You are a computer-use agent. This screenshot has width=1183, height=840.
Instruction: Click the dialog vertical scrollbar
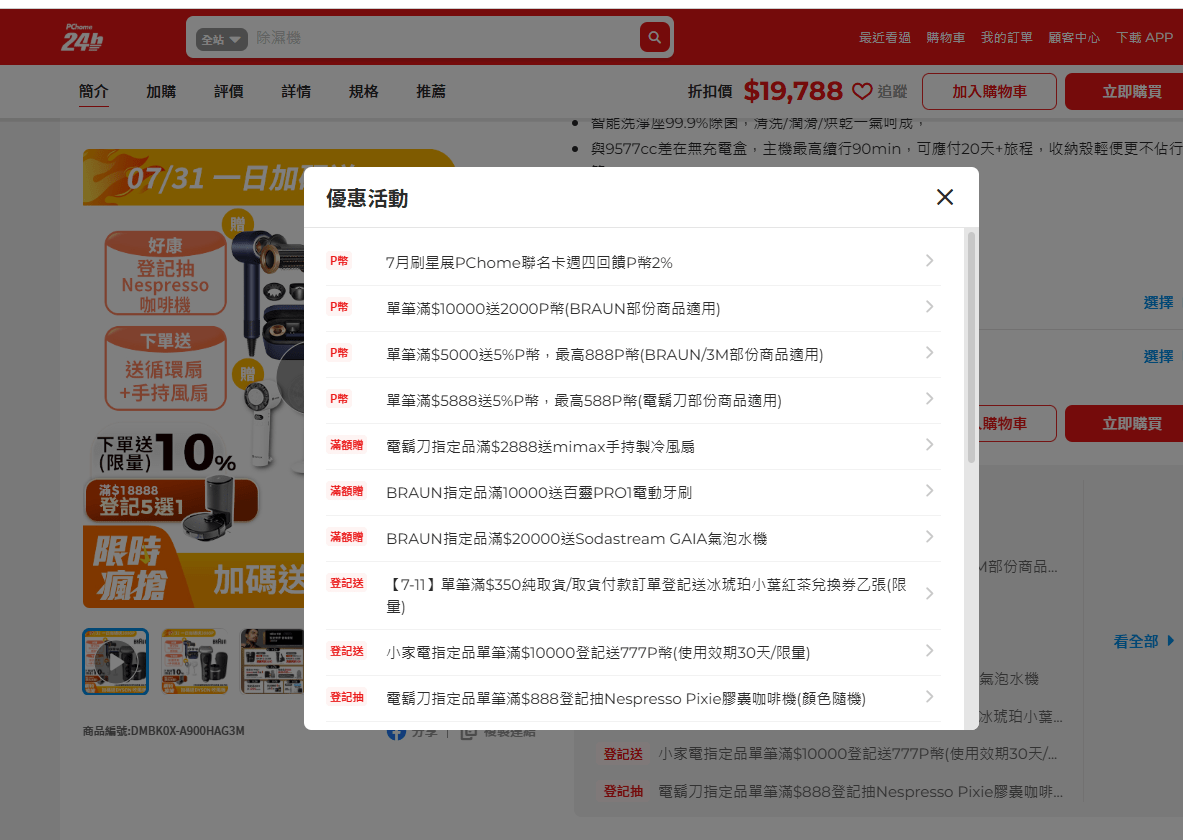click(971, 347)
